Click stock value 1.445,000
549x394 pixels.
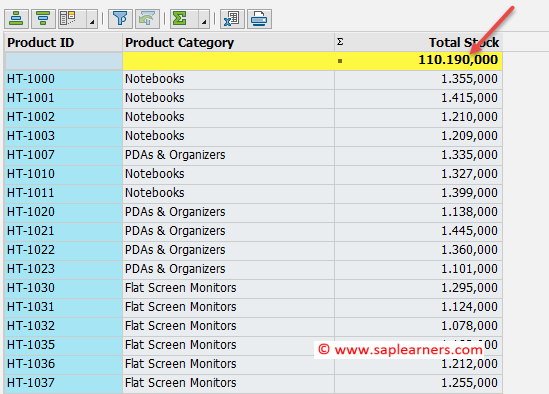[x=469, y=231]
